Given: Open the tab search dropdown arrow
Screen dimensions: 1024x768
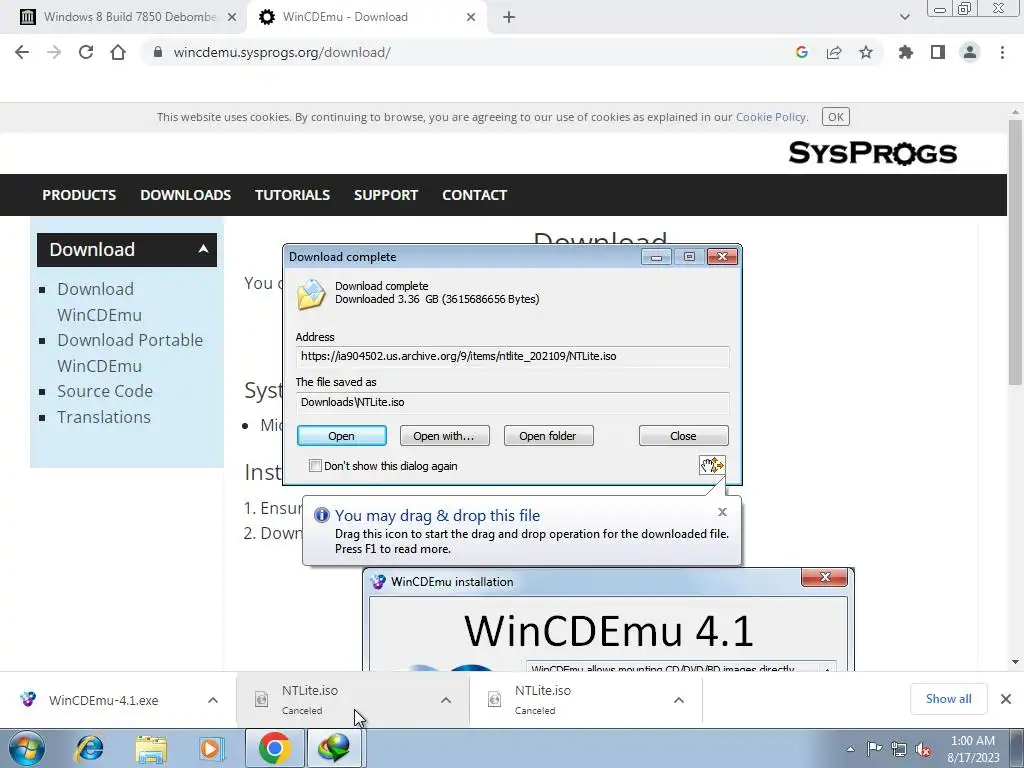Looking at the screenshot, I should 904,17.
